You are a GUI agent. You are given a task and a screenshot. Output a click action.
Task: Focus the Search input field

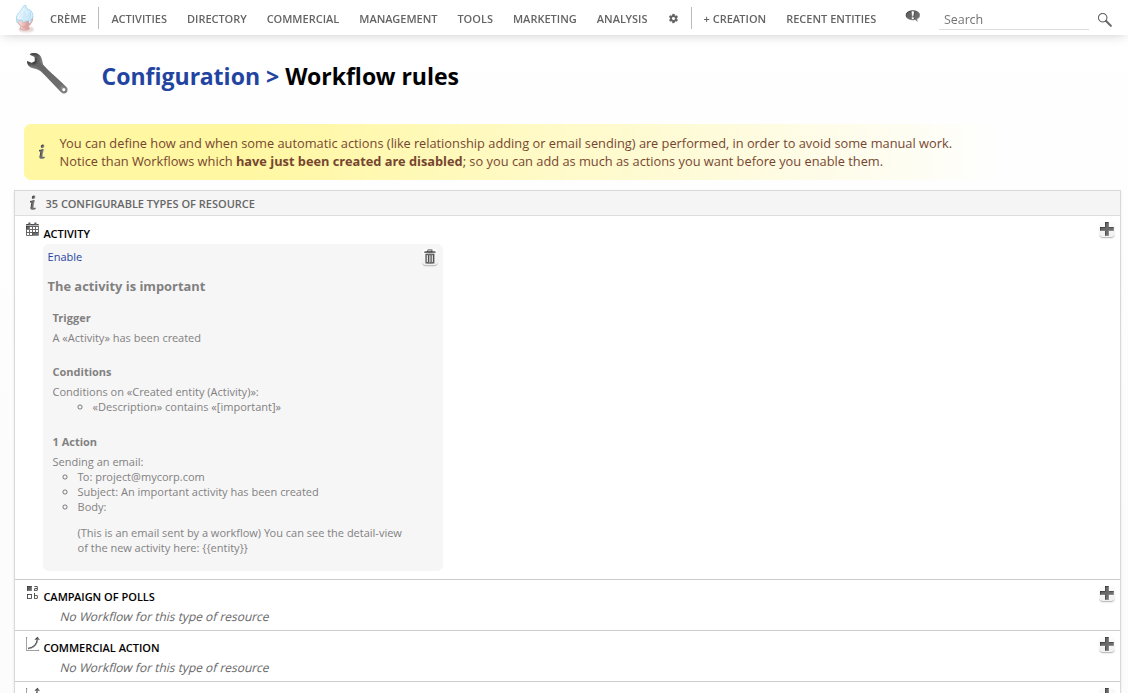point(1014,19)
